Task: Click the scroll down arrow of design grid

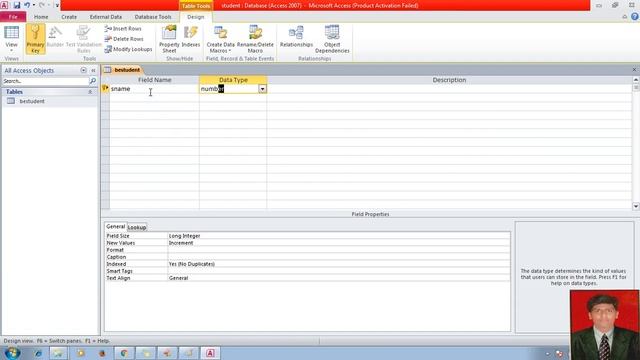Action: 636,207
